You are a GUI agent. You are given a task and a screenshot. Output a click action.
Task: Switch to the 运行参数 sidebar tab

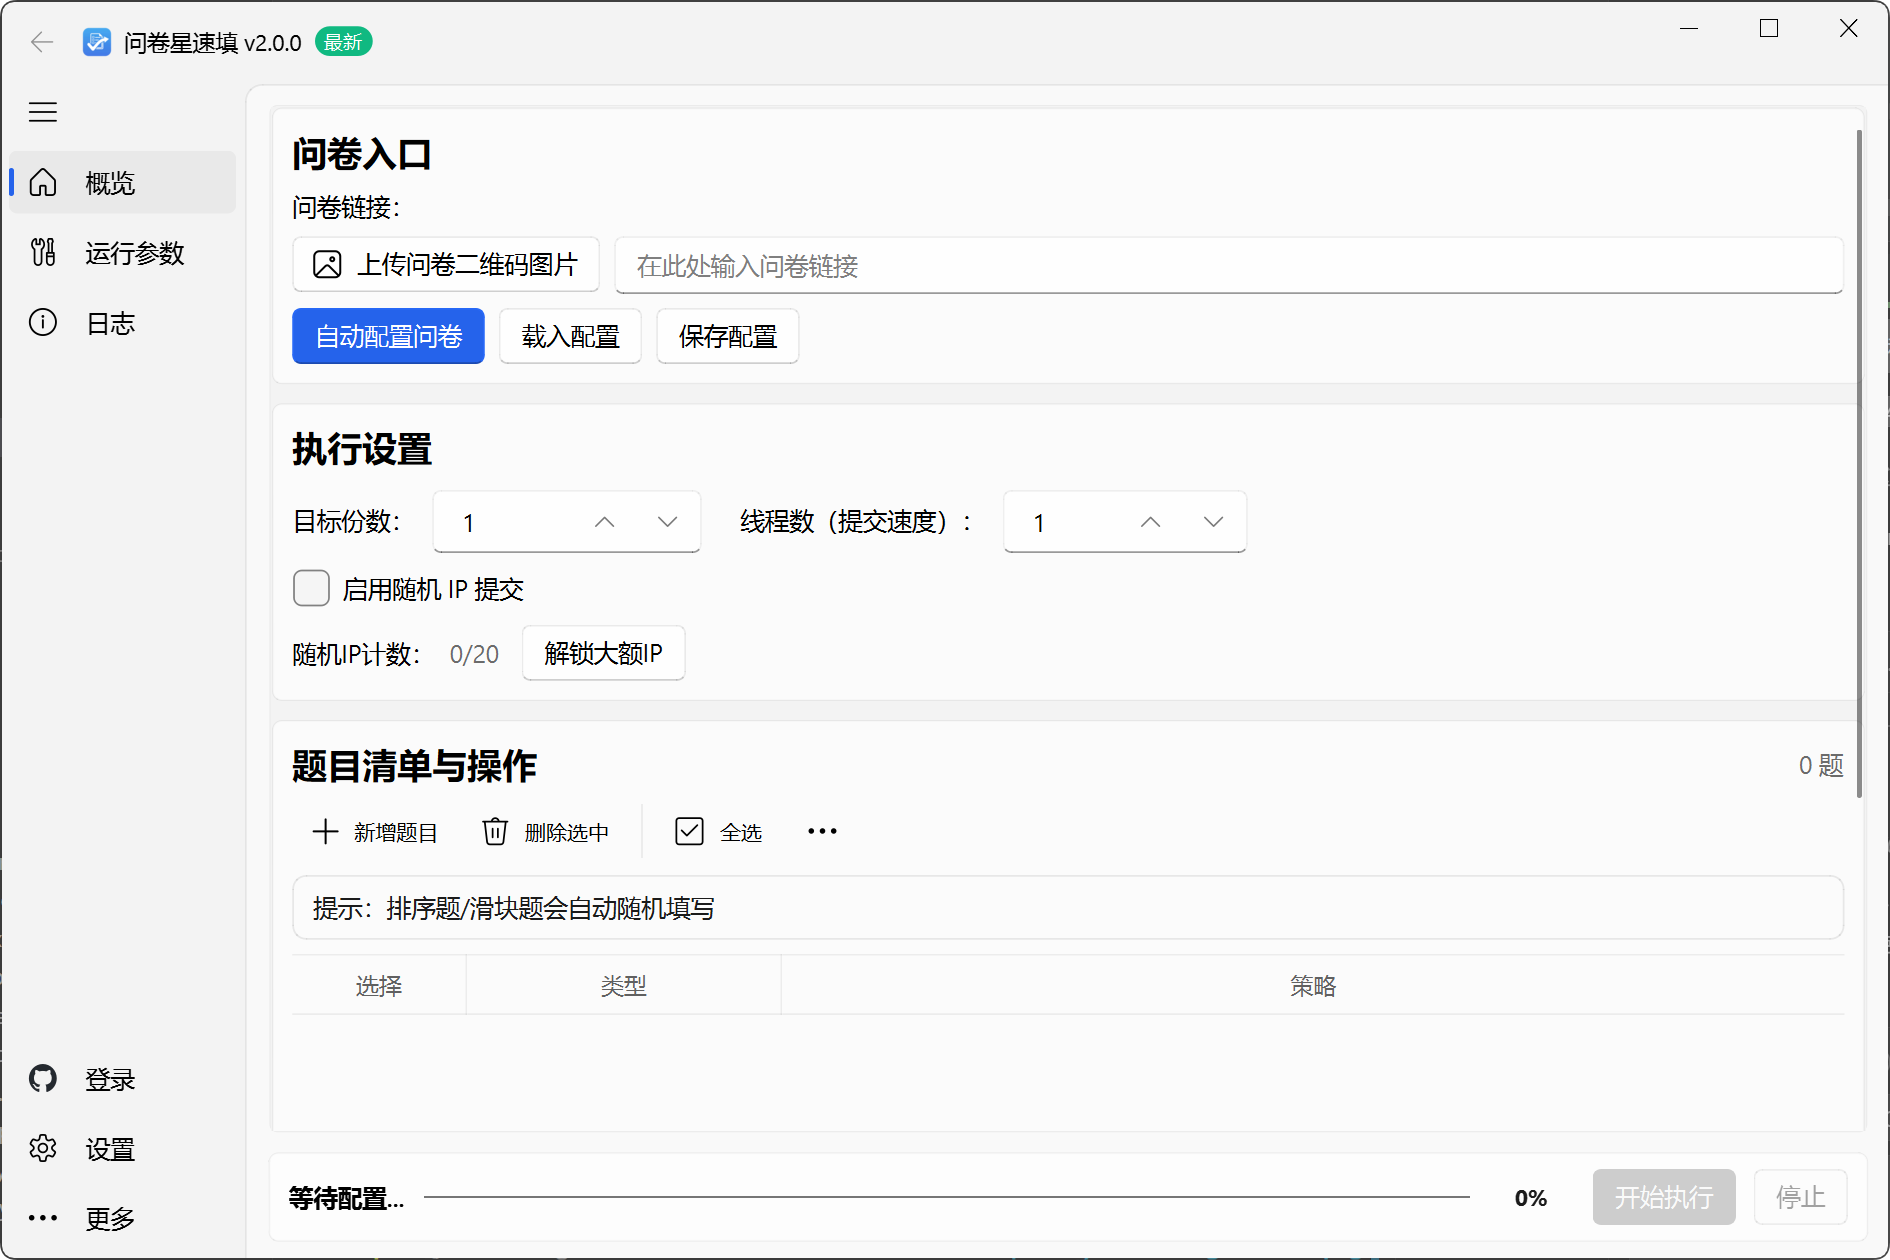[x=134, y=253]
